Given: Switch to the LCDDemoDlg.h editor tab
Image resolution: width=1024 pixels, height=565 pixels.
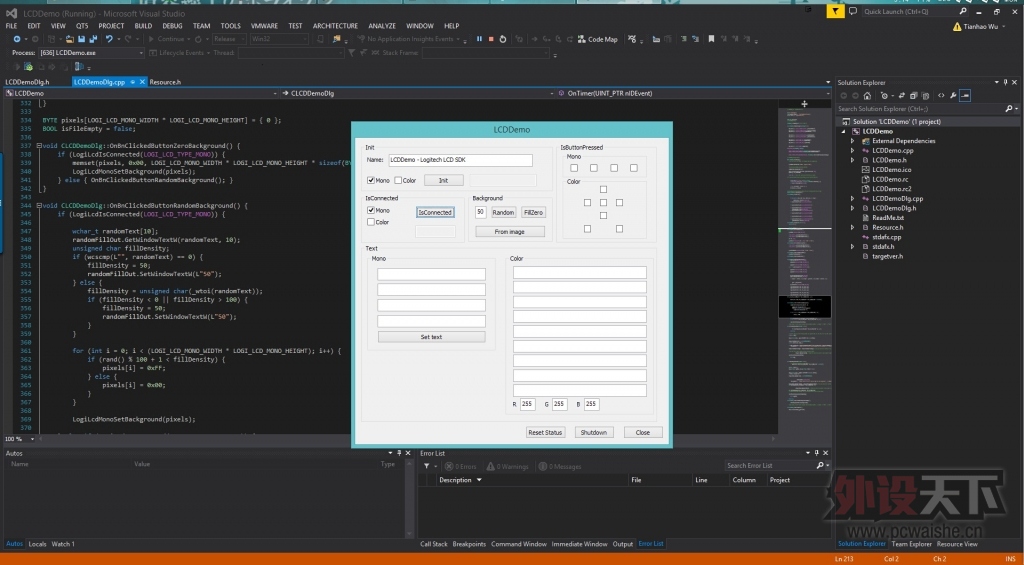Looking at the screenshot, I should pyautogui.click(x=27, y=82).
